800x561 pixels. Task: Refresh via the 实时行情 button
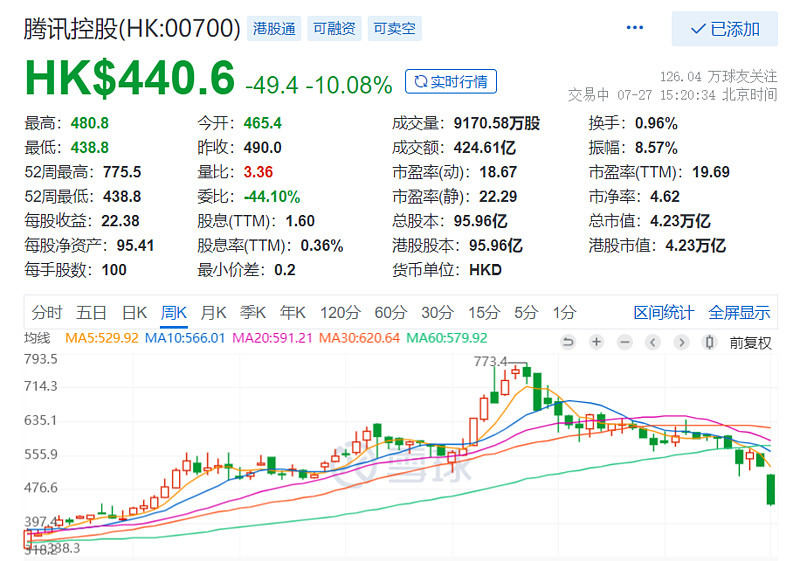(451, 82)
